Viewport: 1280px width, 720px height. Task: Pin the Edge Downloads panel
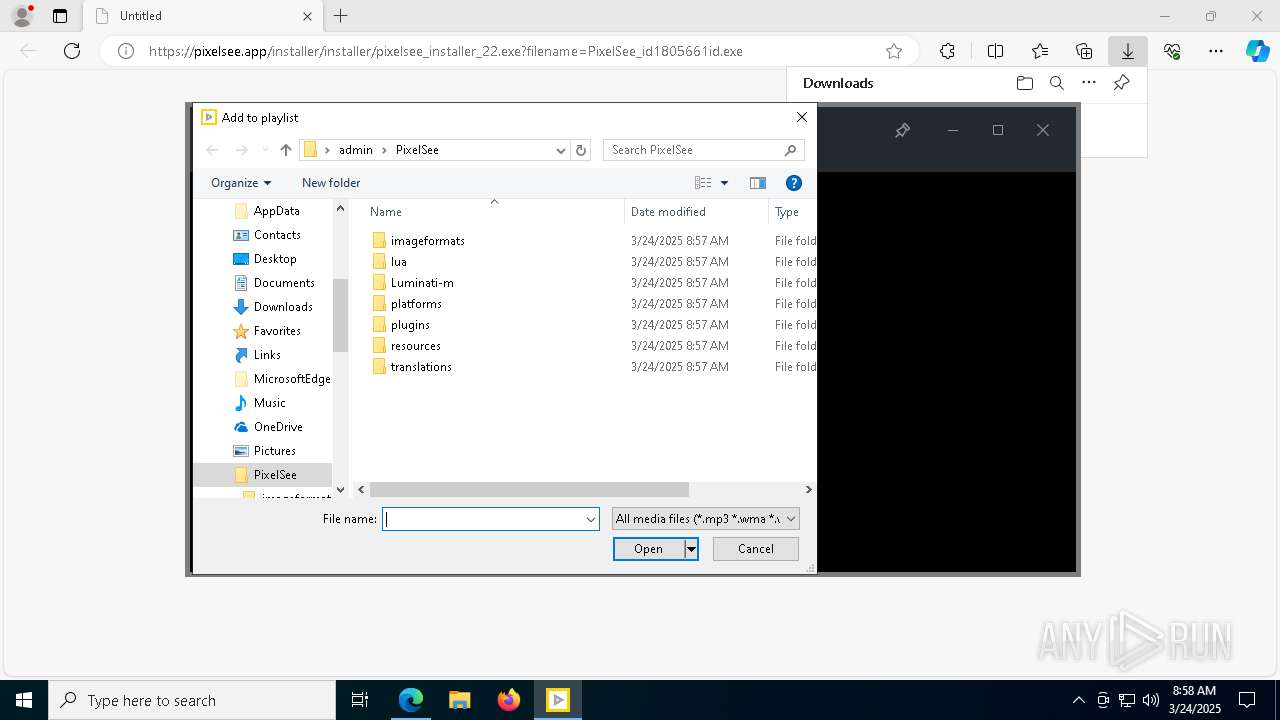point(1121,83)
